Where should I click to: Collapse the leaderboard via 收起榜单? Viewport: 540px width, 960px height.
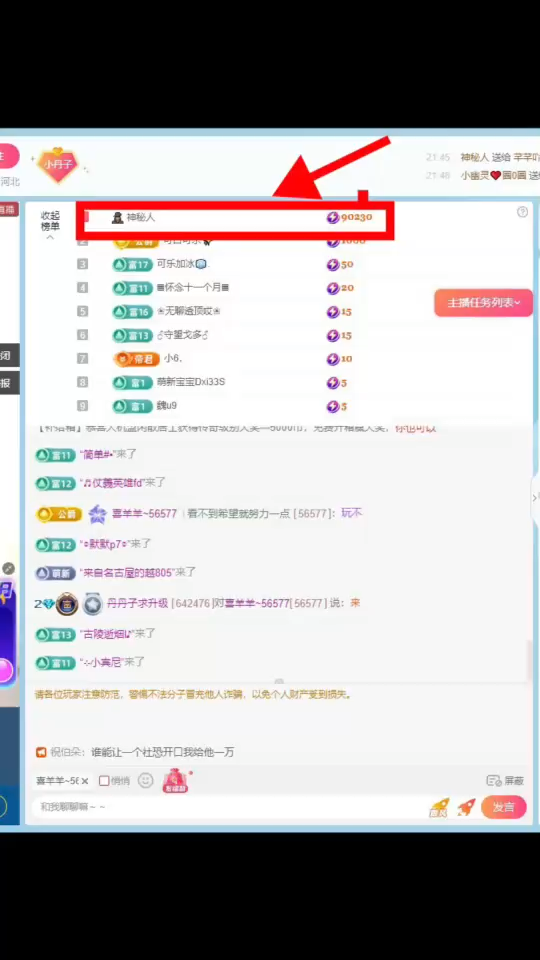[50, 224]
